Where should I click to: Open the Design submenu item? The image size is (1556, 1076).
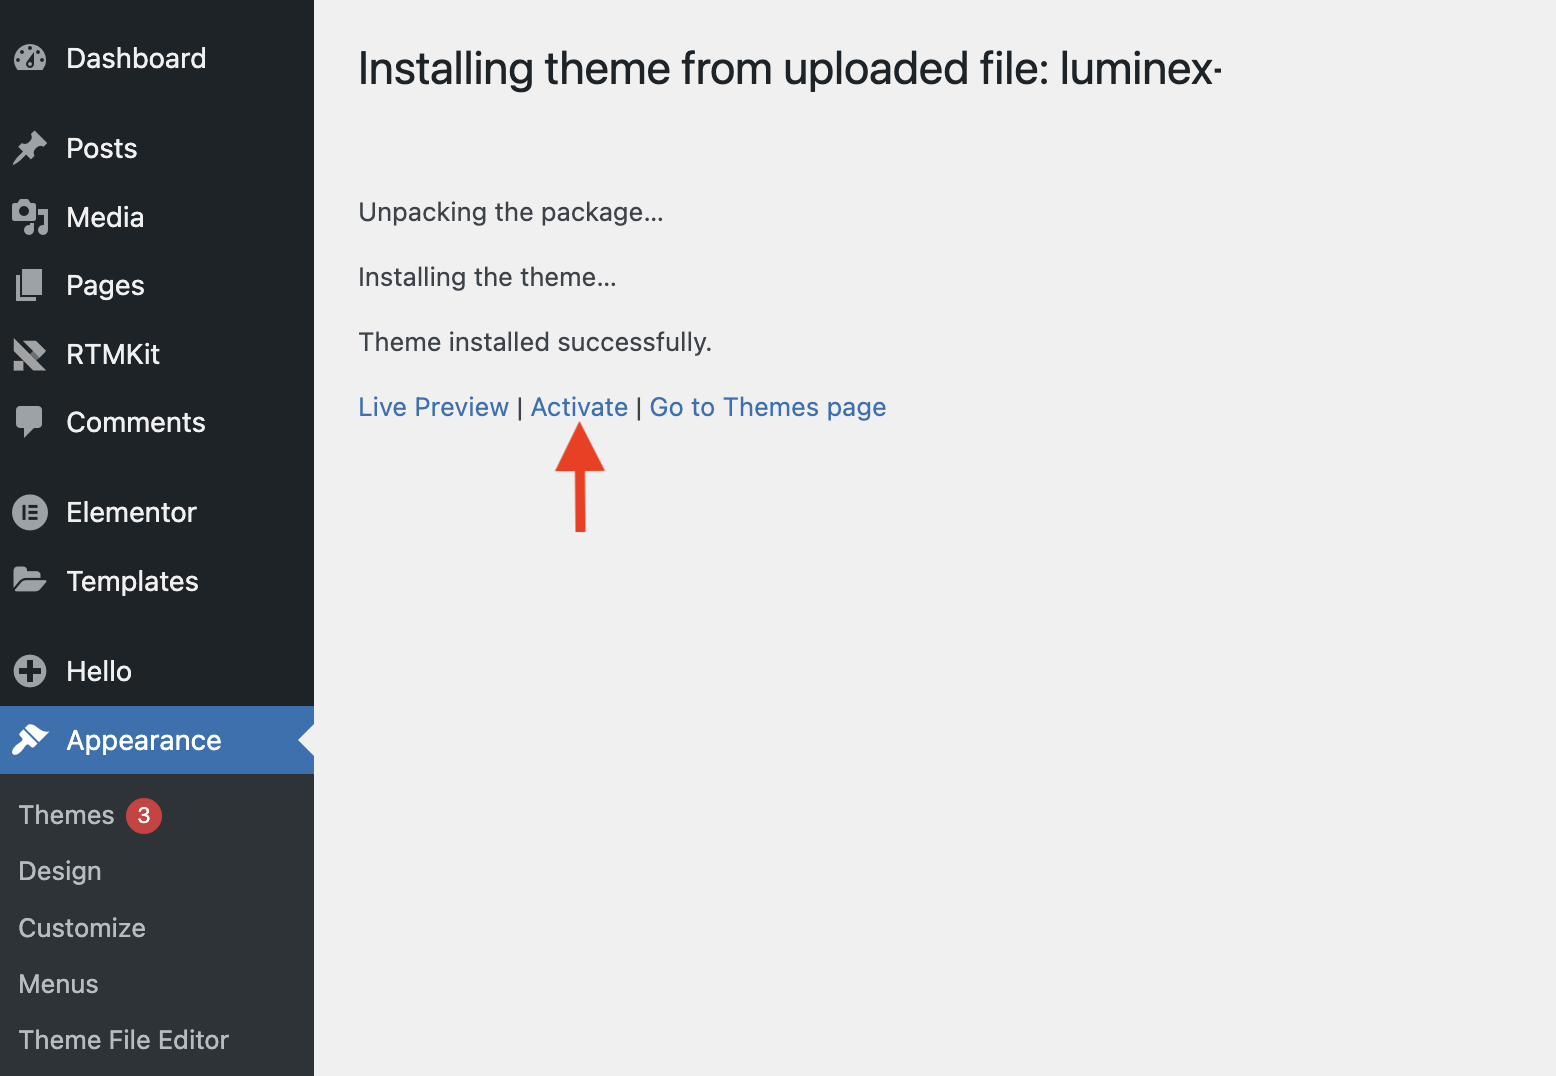(60, 871)
